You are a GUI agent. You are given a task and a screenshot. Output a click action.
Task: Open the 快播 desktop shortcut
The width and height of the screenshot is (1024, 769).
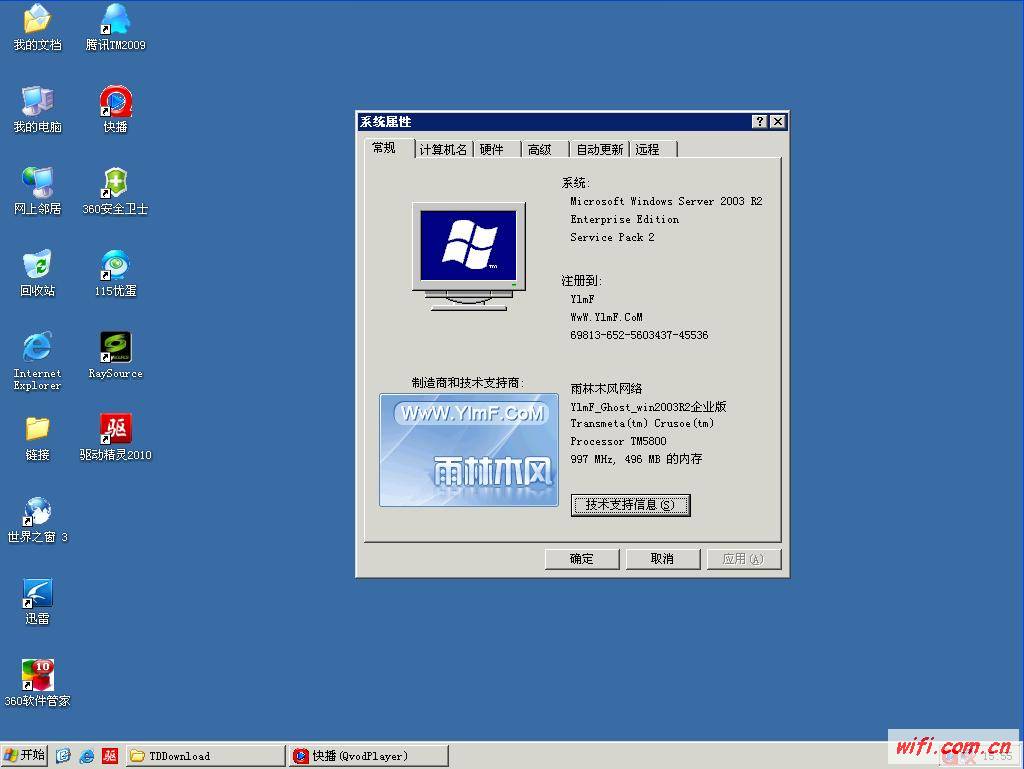116,109
